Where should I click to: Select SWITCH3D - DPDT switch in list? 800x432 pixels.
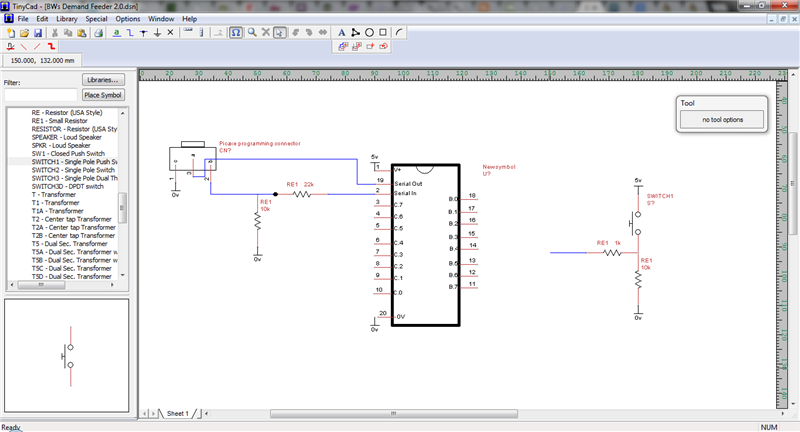pos(67,186)
